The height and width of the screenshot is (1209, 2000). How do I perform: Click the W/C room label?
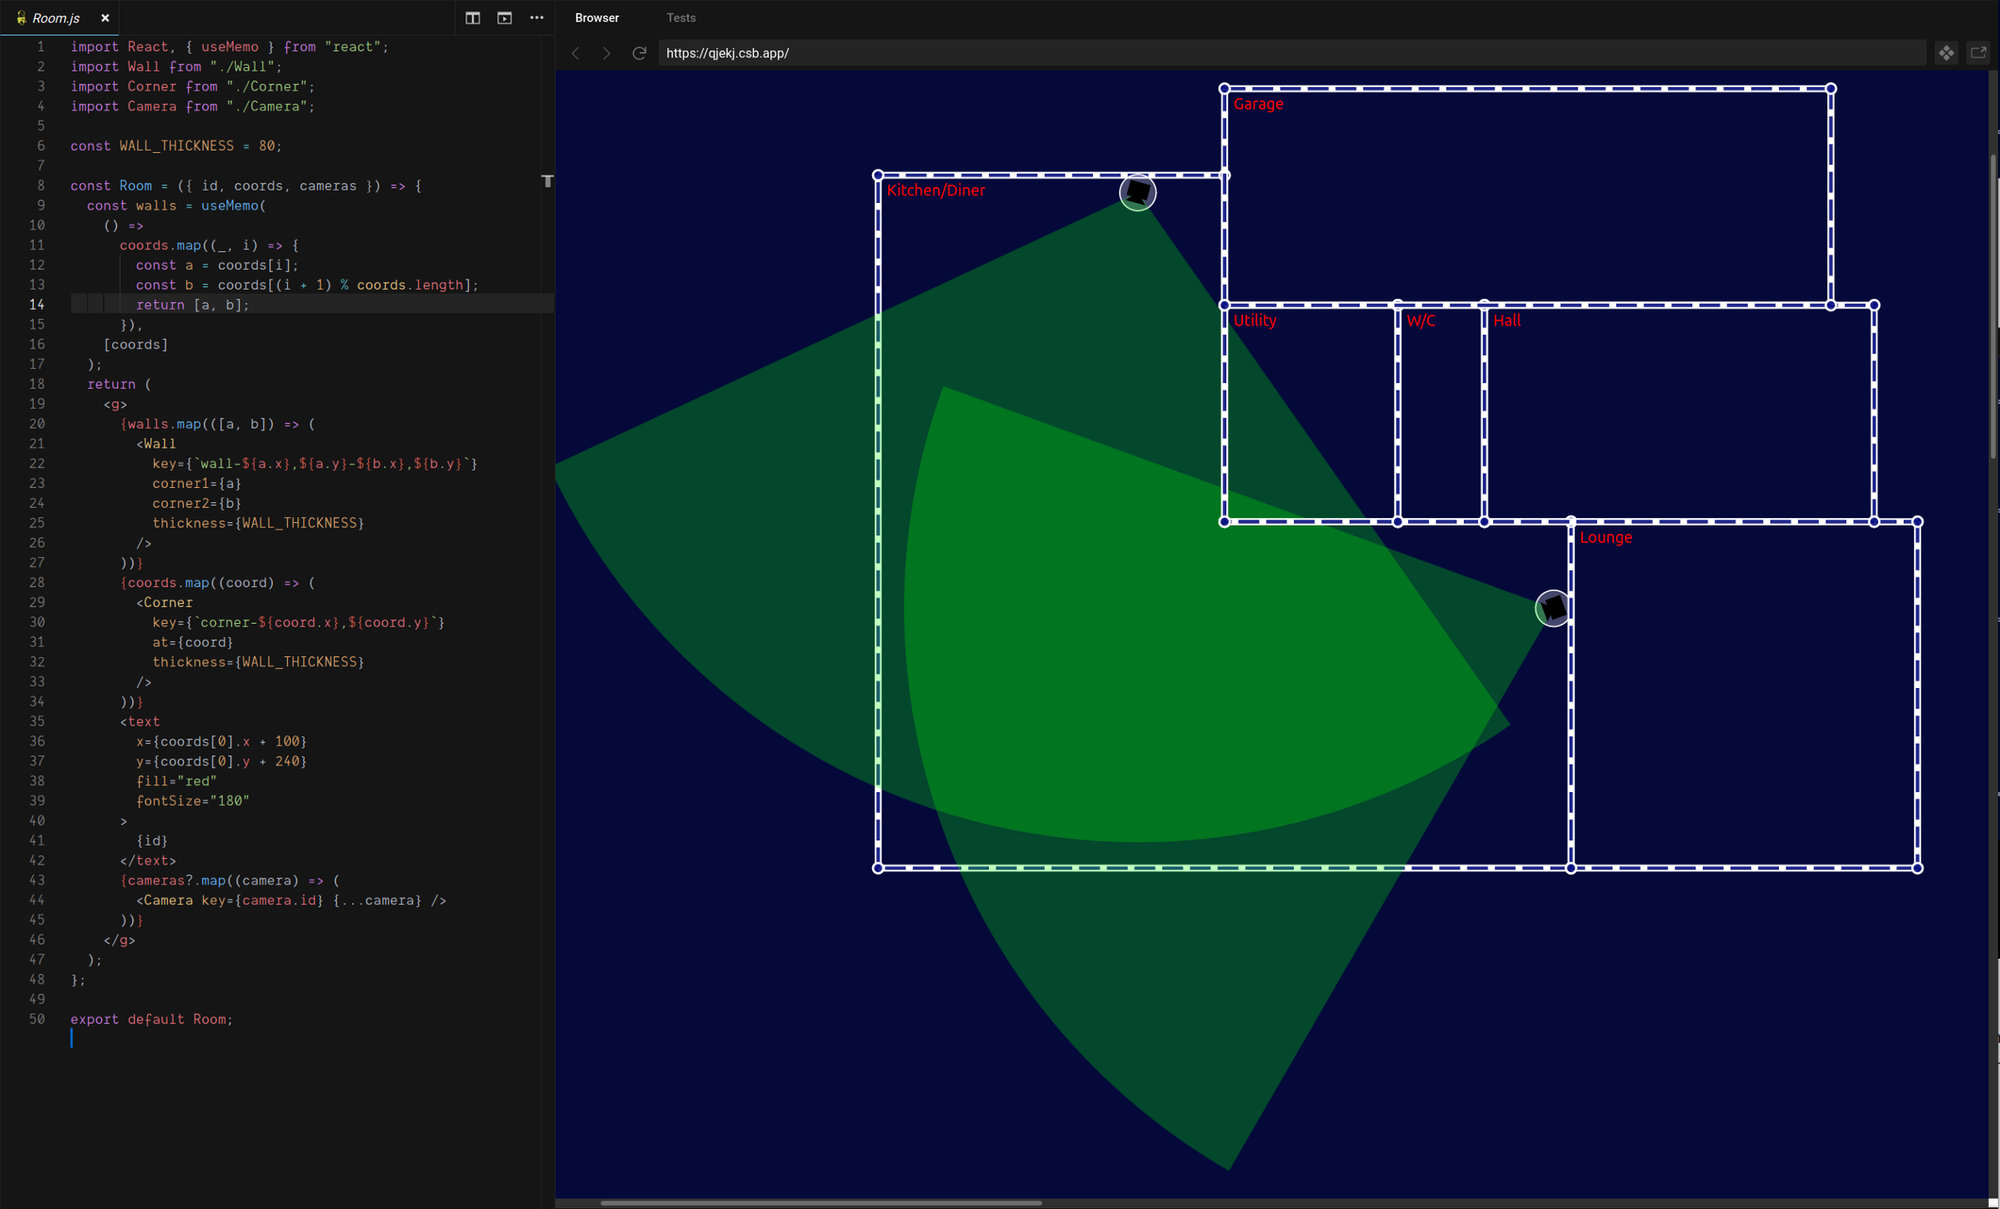pyautogui.click(x=1420, y=320)
